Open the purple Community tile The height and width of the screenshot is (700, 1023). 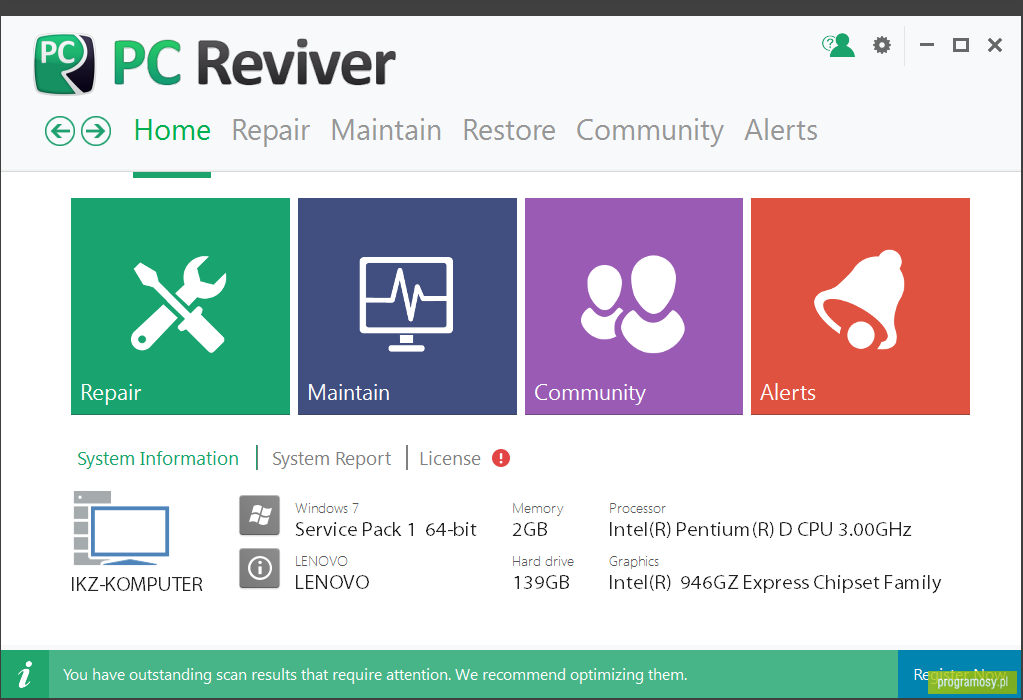[x=634, y=306]
